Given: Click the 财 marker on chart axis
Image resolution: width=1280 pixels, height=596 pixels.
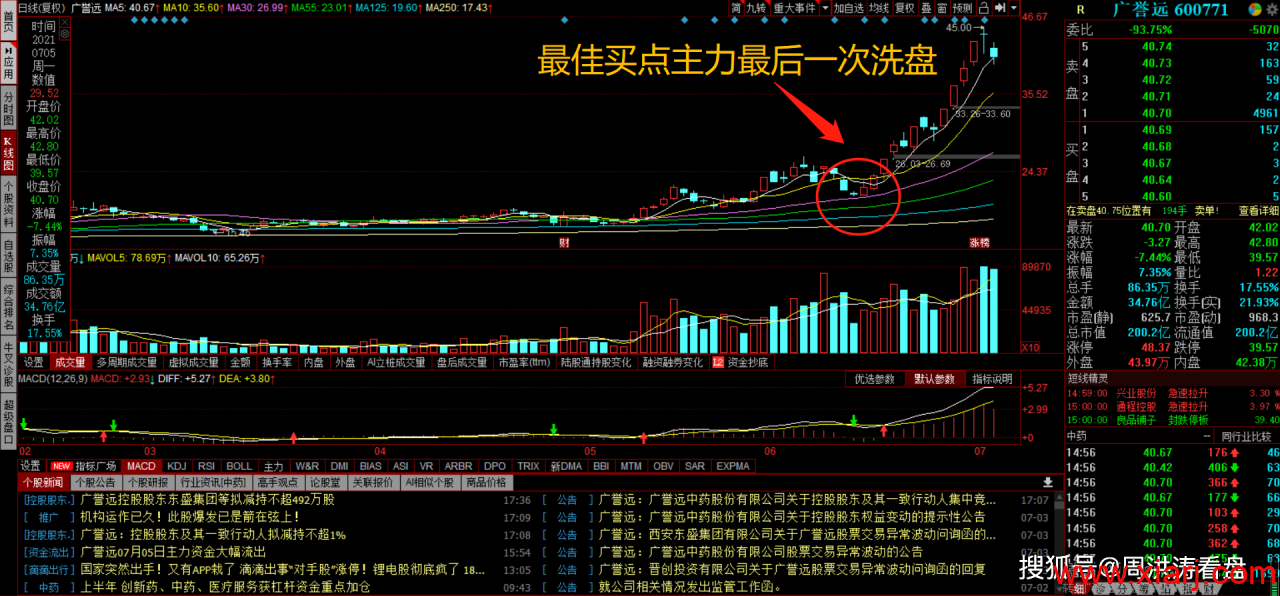Looking at the screenshot, I should [x=564, y=243].
